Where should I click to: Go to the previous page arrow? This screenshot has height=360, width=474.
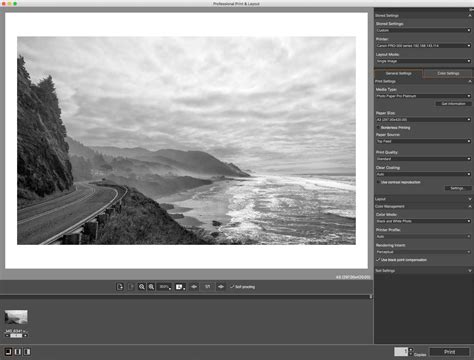tap(194, 287)
